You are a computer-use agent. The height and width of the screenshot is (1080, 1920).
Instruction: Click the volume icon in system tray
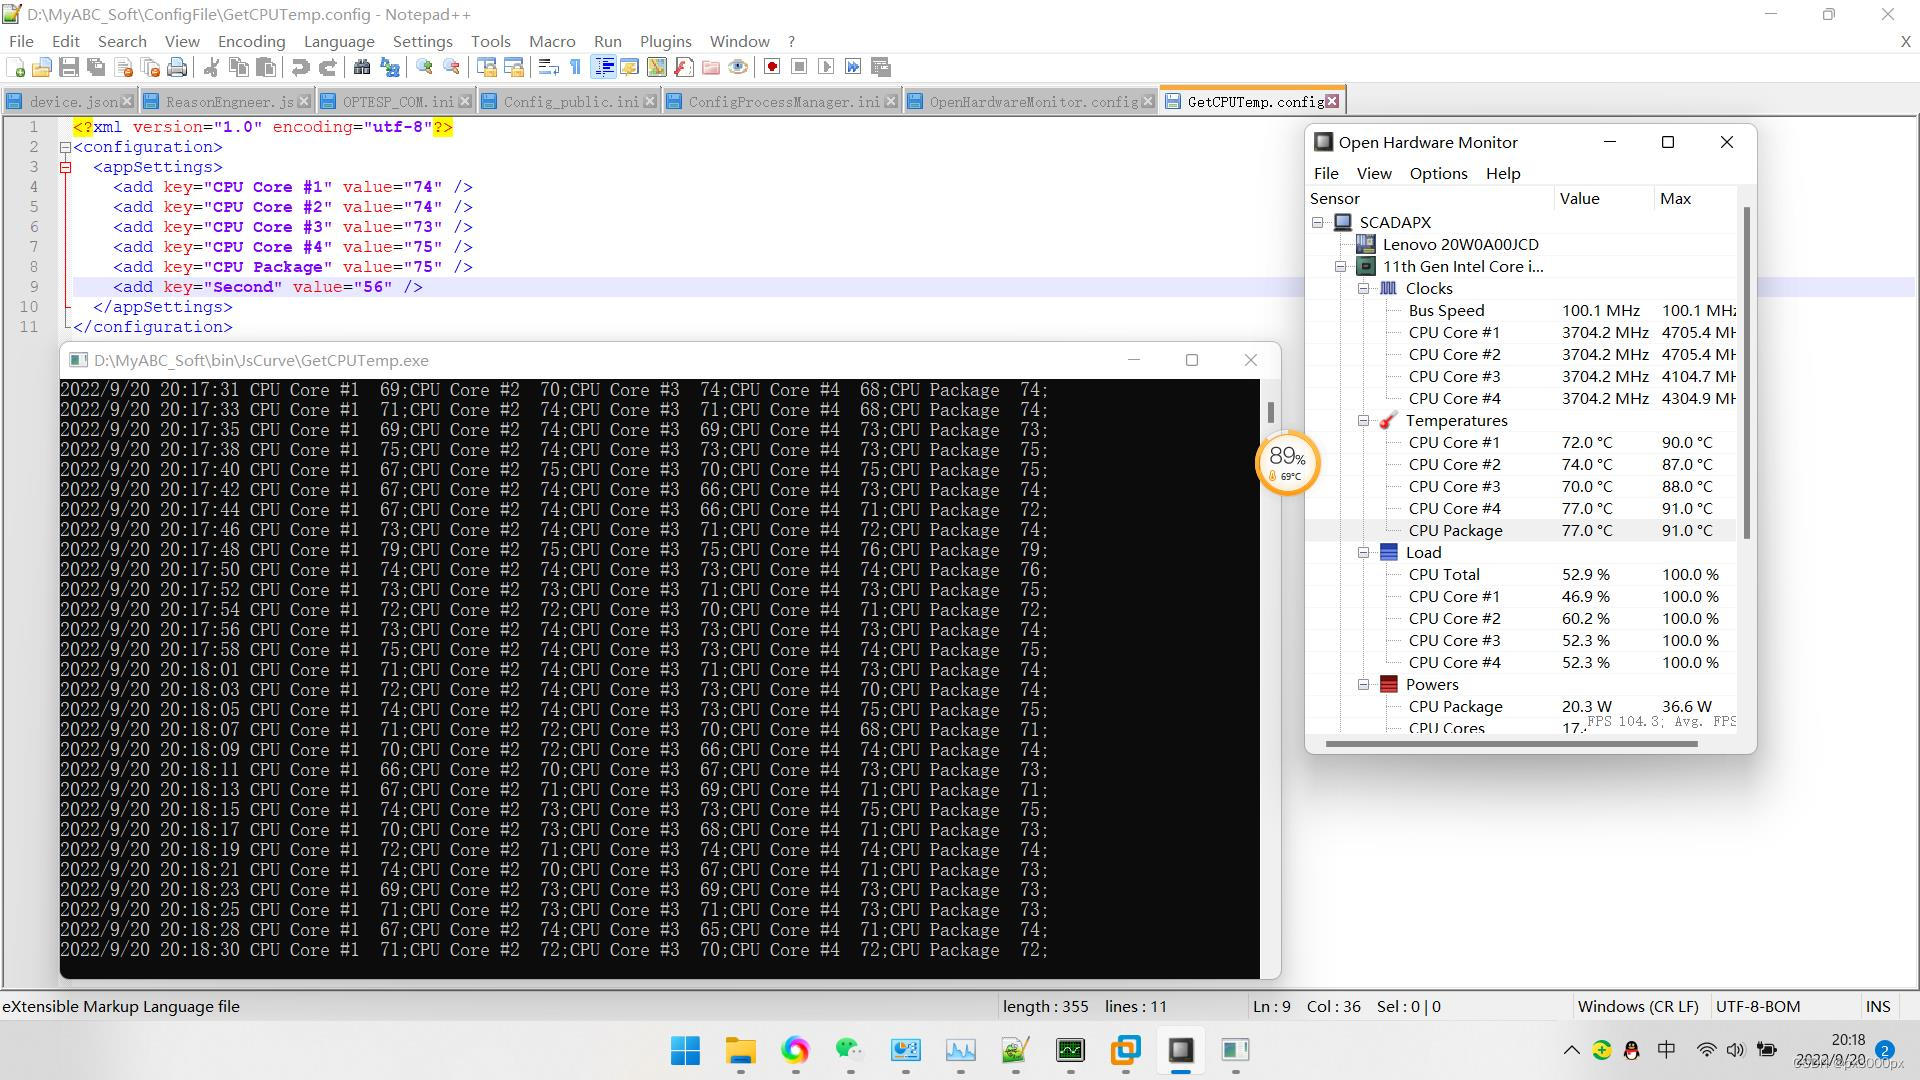1735,1050
